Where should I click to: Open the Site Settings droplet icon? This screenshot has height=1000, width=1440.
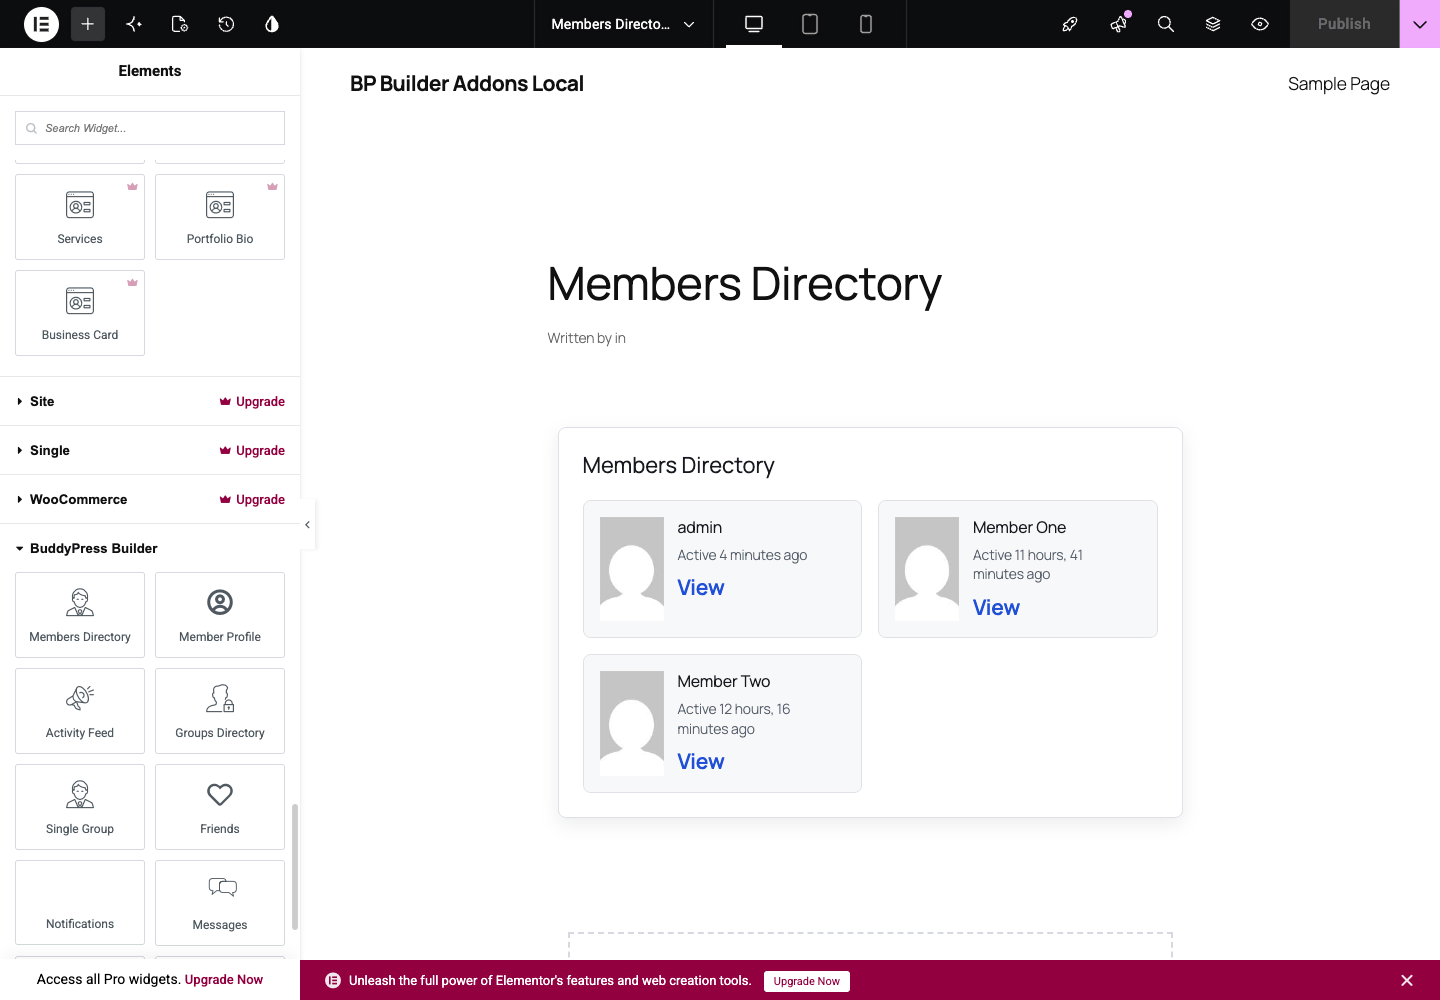(272, 24)
